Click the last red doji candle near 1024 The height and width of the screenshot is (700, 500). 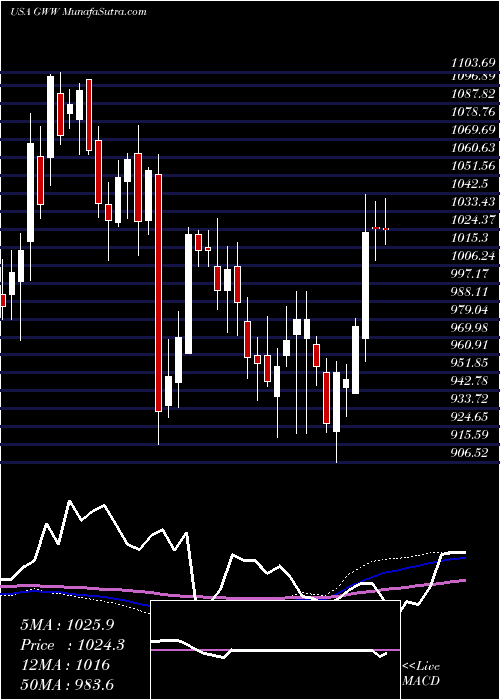386,229
